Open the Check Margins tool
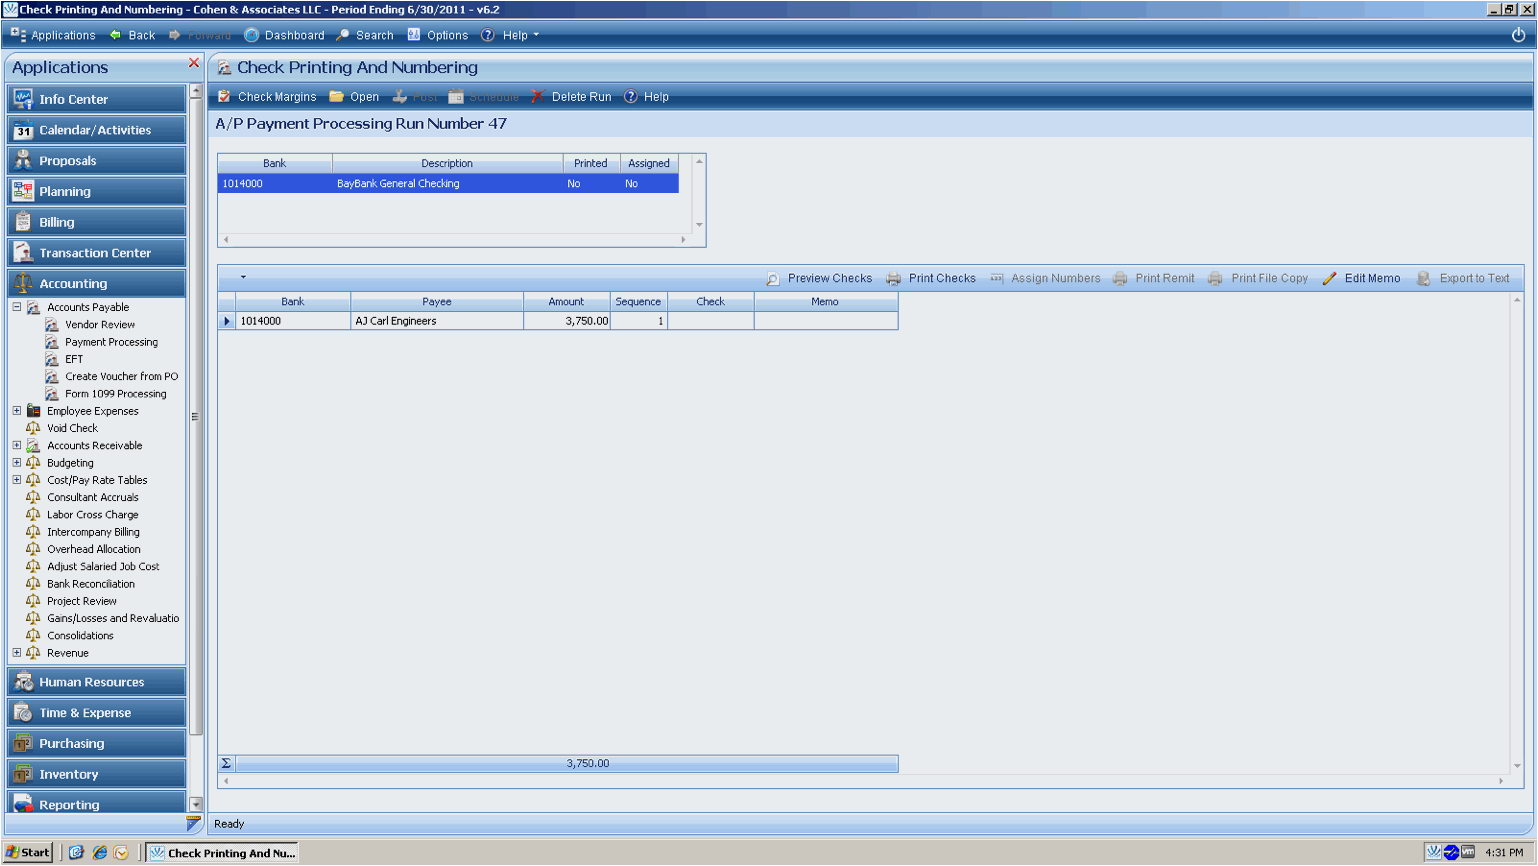Viewport: 1538px width, 866px height. pyautogui.click(x=267, y=97)
